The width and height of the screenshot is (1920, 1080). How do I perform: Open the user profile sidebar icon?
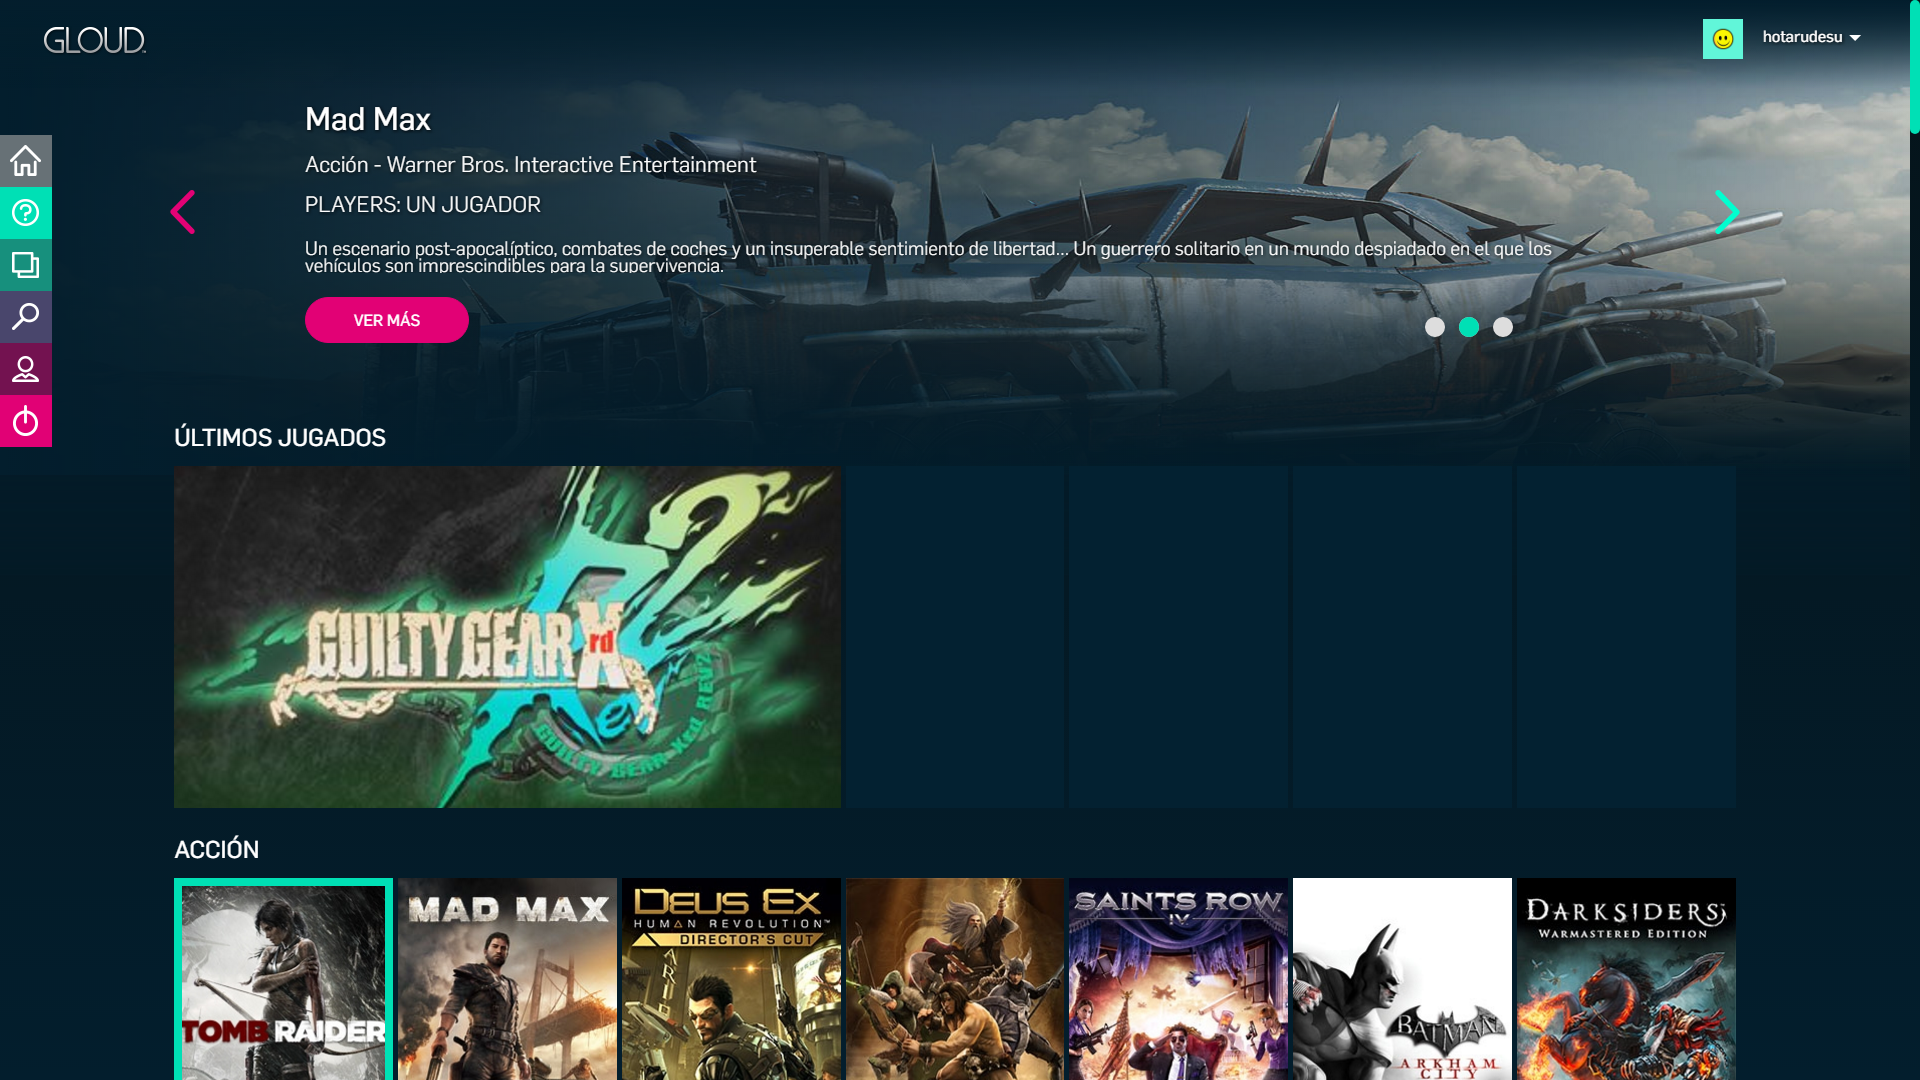pyautogui.click(x=26, y=369)
